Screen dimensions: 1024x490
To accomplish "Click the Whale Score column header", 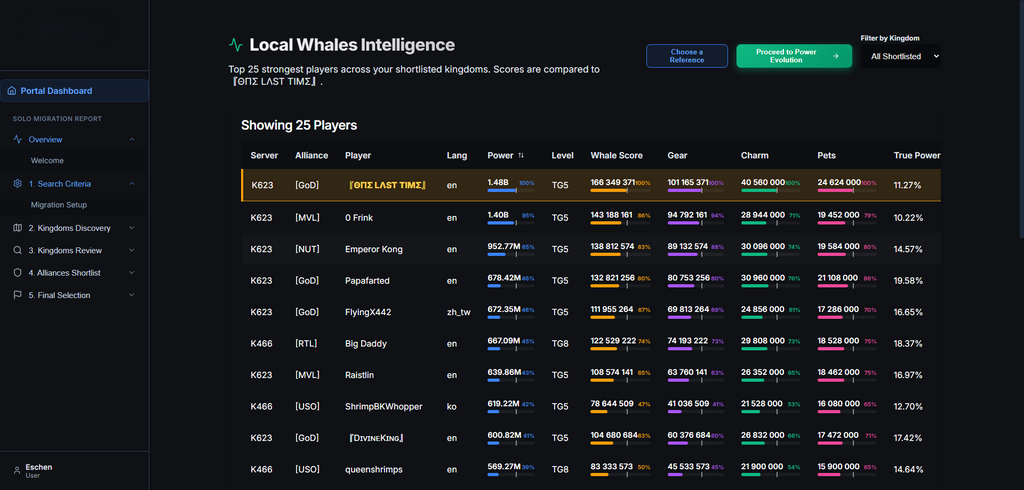I will [616, 155].
